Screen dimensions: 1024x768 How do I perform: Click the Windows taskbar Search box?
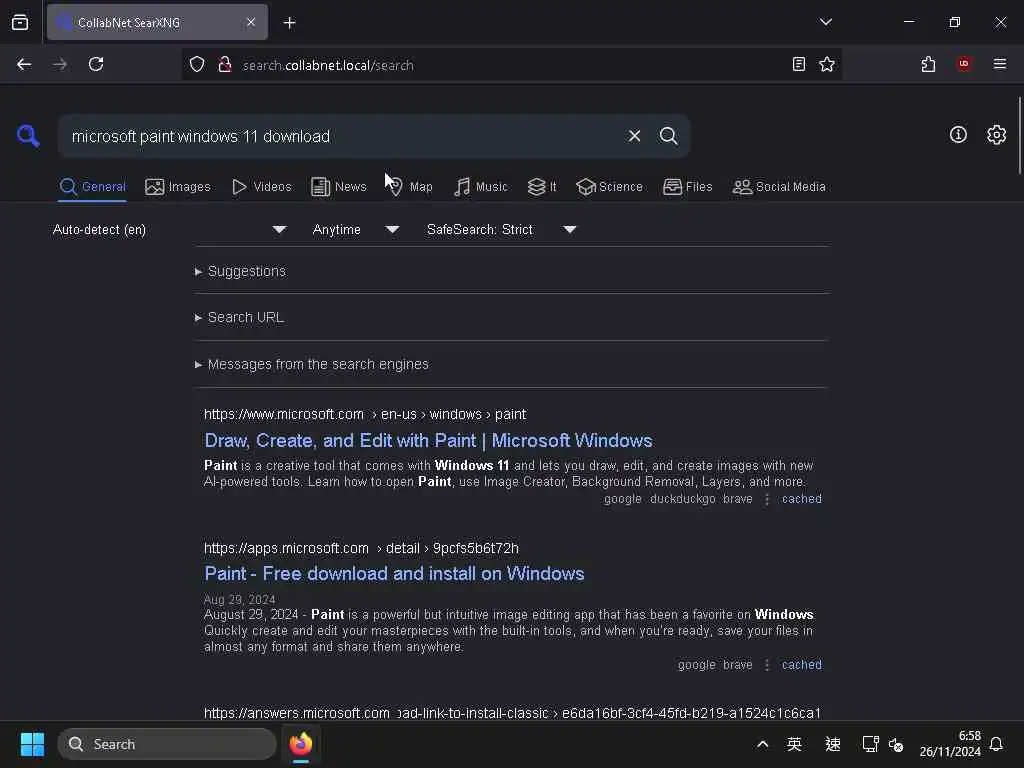click(x=167, y=744)
